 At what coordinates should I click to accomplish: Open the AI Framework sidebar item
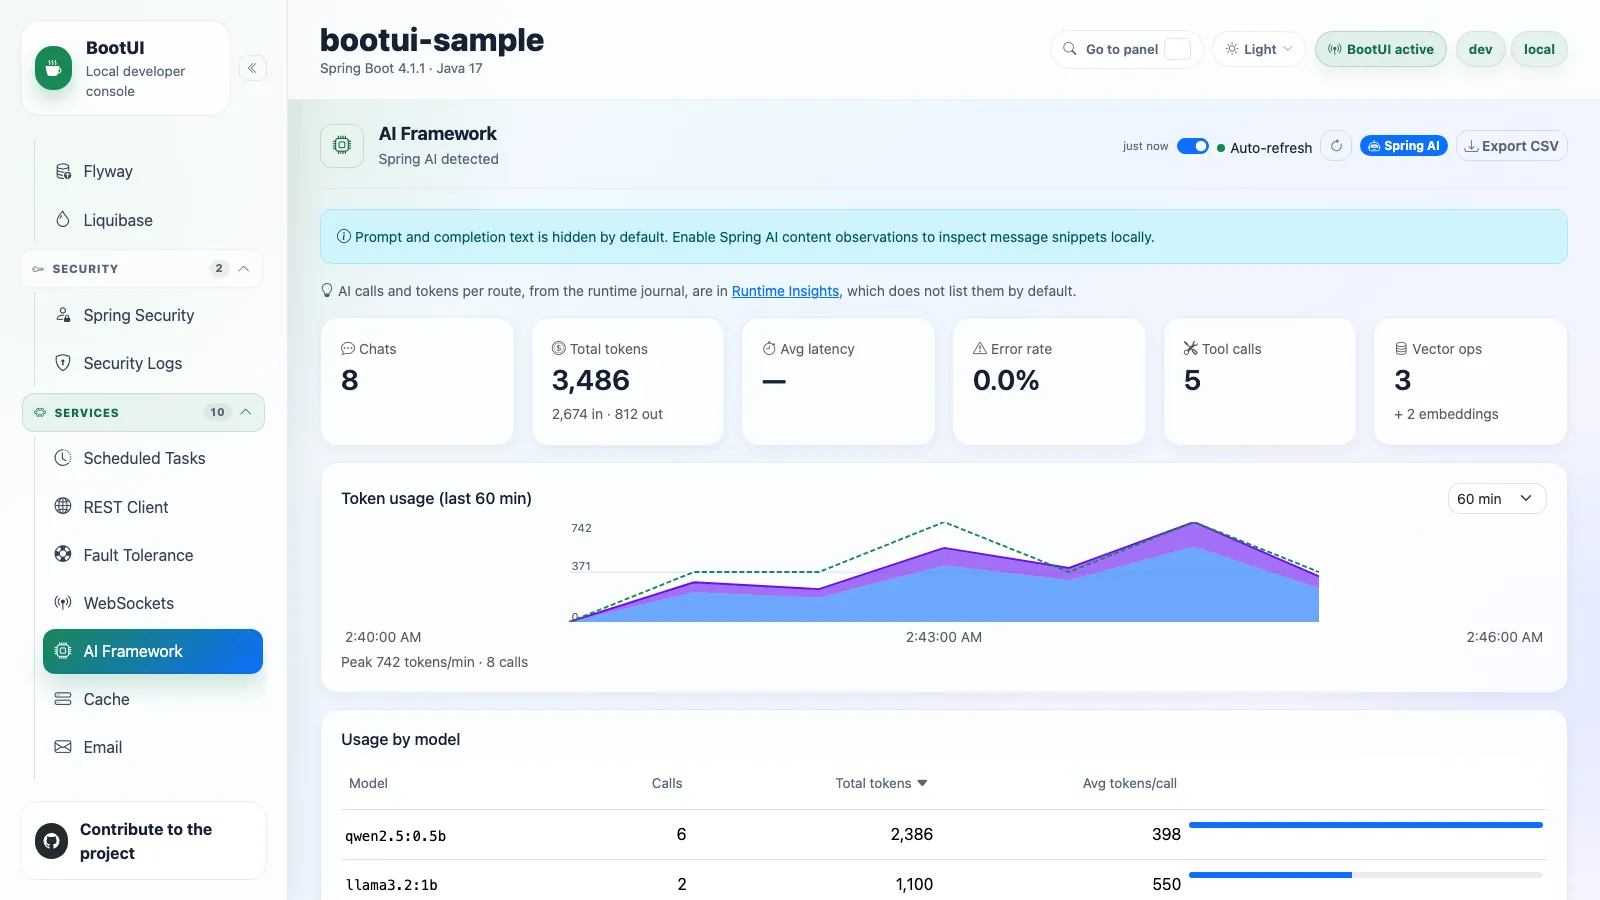click(x=153, y=651)
